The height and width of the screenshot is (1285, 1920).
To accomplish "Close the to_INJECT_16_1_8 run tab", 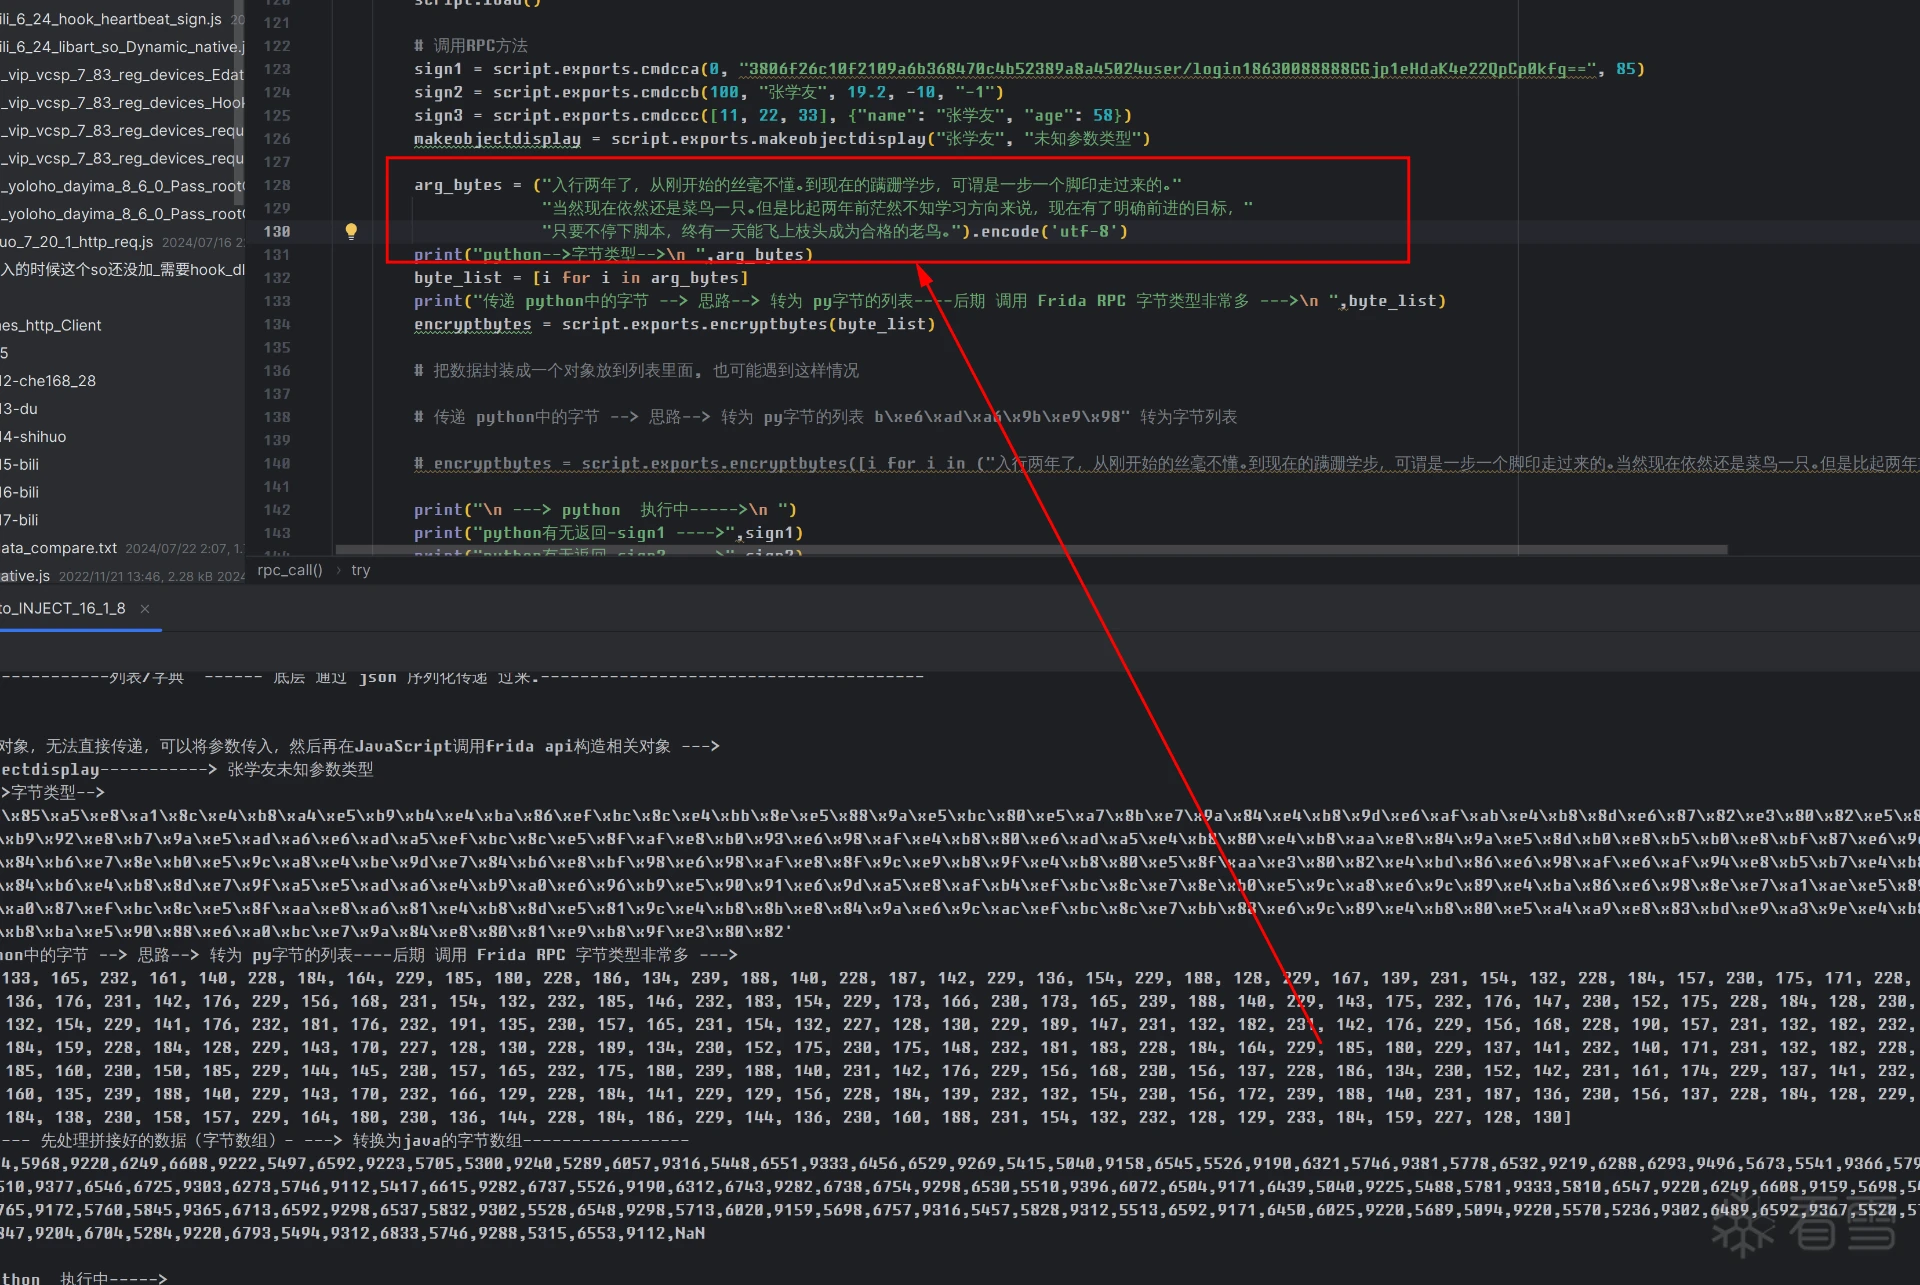I will click(x=145, y=609).
